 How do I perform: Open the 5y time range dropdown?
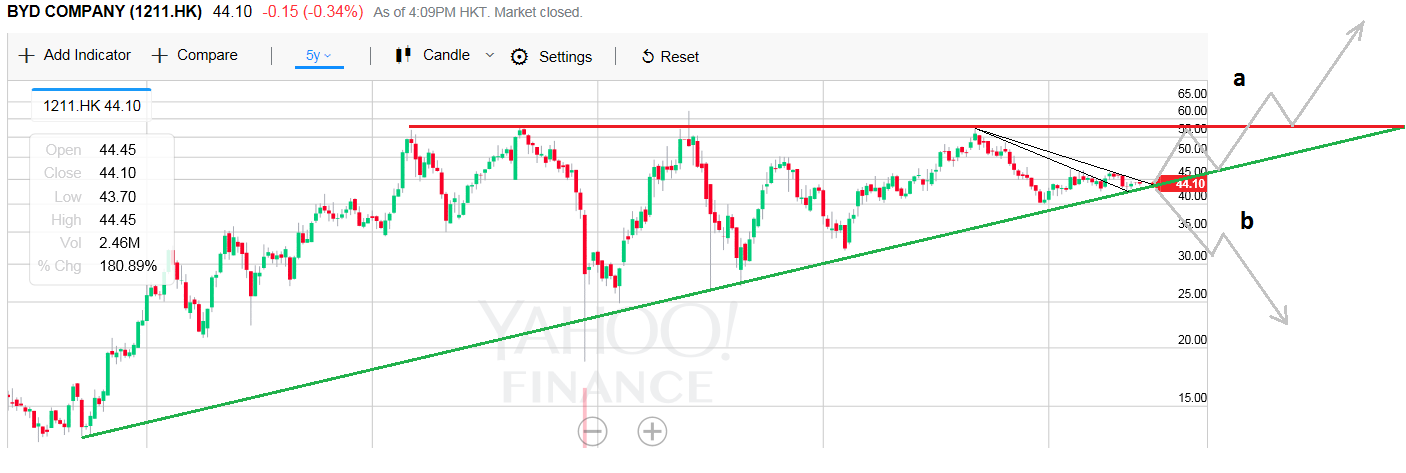tap(318, 56)
